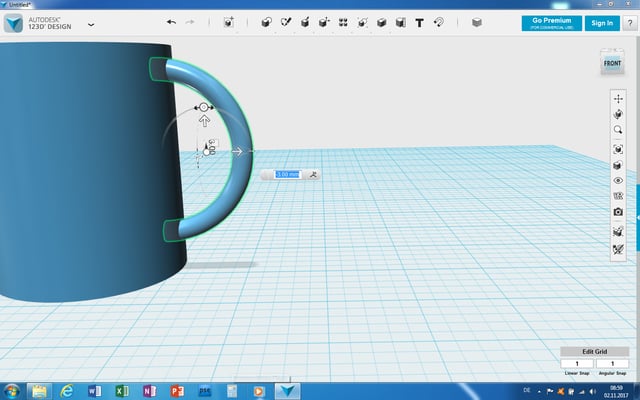Expand the 123D Design application menu arrow
This screenshot has width=640, height=400.
point(92,23)
